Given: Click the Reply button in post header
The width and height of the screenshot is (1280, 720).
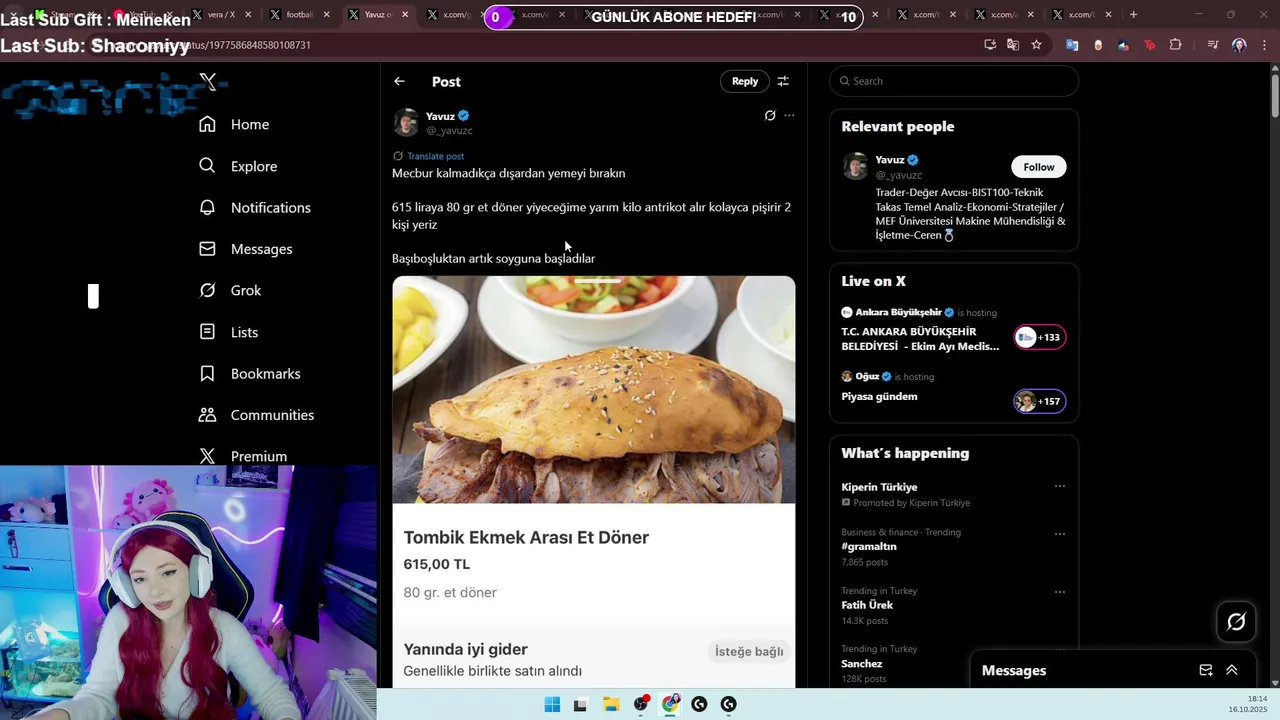Looking at the screenshot, I should point(745,81).
